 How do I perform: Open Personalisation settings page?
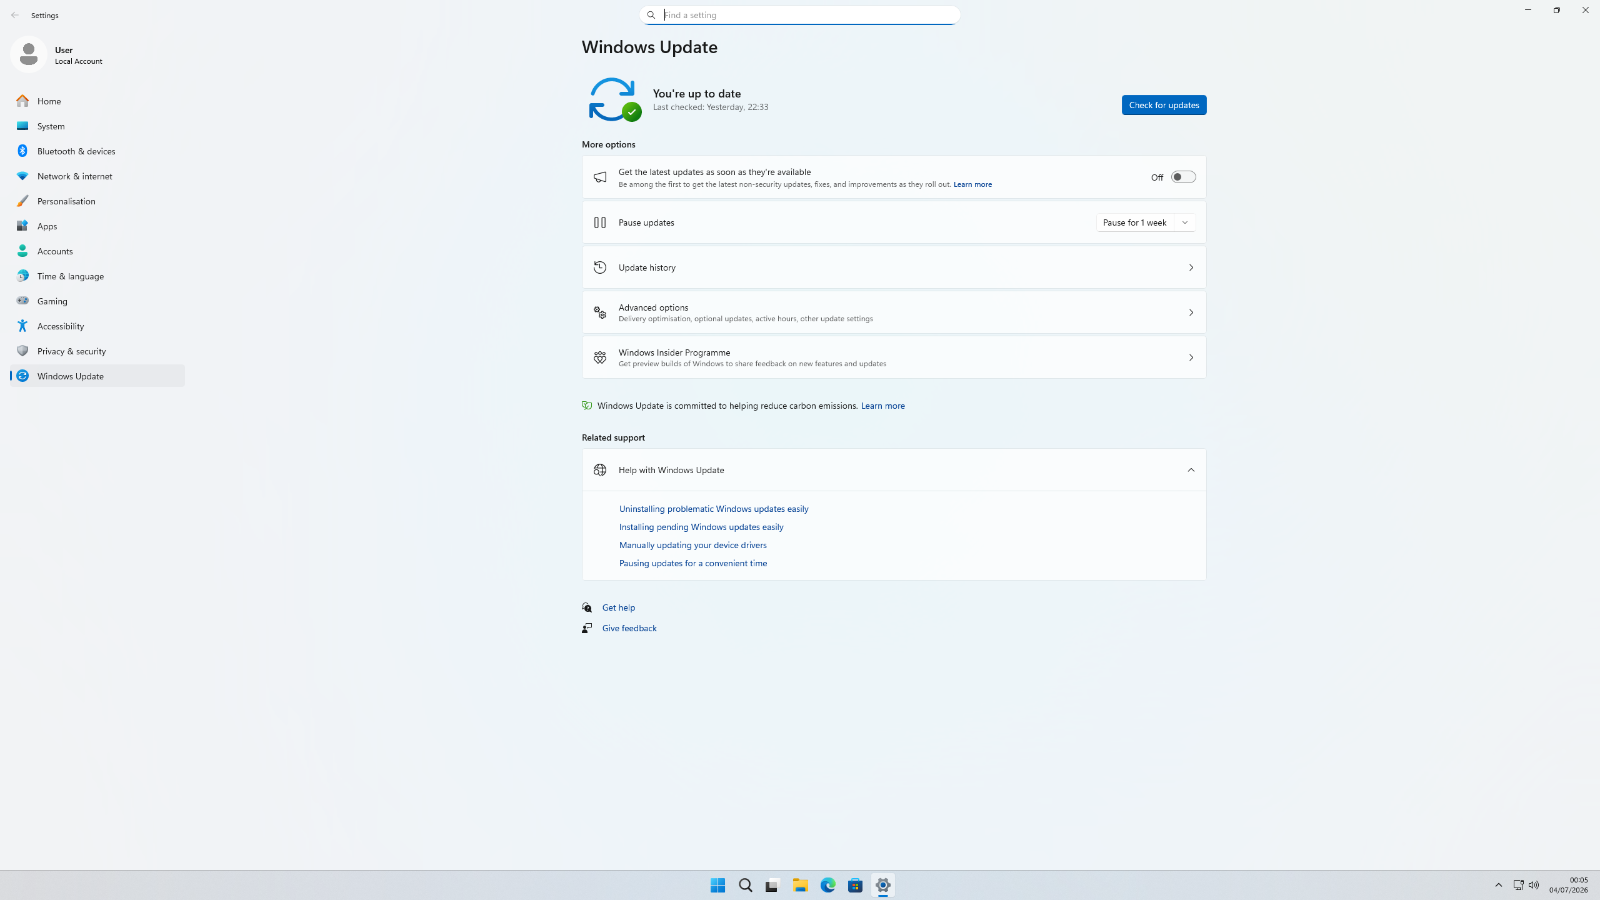pyautogui.click(x=97, y=201)
